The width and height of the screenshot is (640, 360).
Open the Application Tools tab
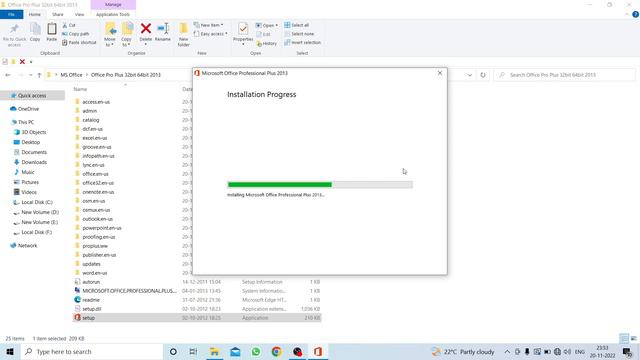pos(113,15)
